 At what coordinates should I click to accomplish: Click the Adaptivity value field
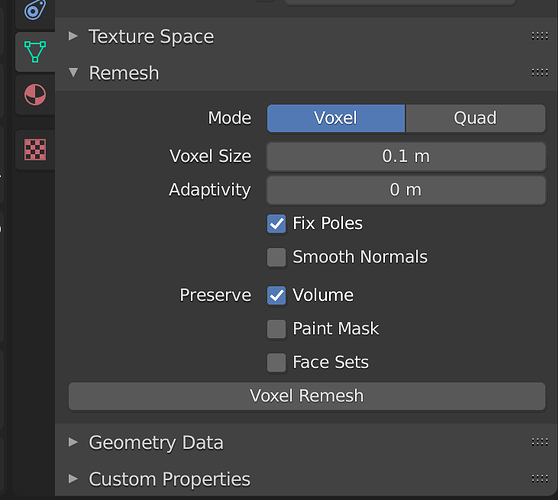(x=406, y=190)
